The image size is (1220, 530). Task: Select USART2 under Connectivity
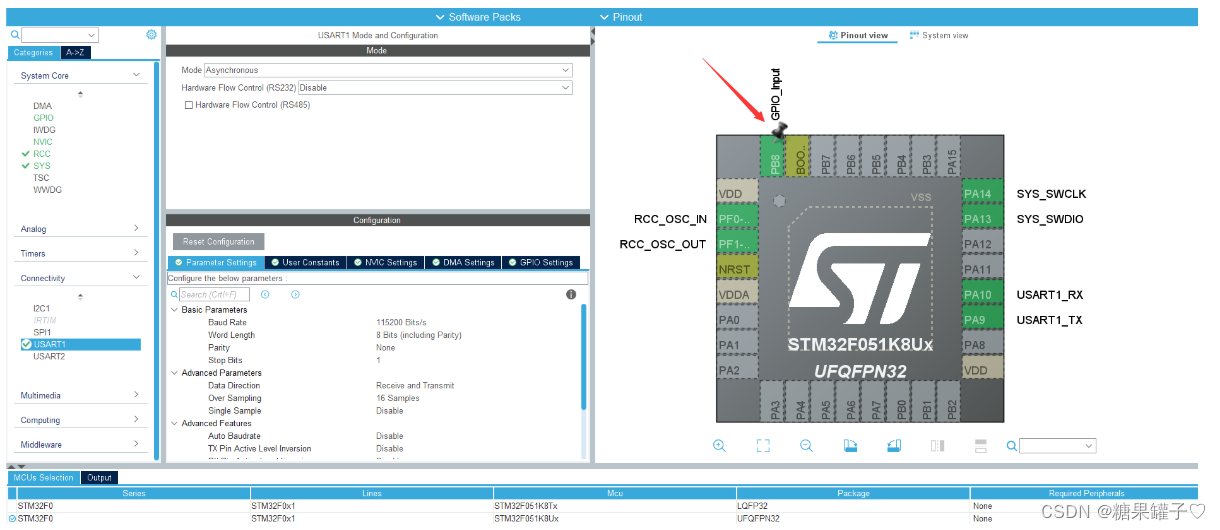tap(49, 356)
